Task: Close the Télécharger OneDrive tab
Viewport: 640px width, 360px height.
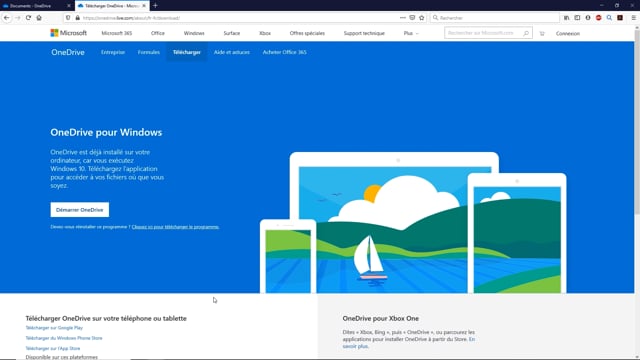Action: tap(144, 6)
